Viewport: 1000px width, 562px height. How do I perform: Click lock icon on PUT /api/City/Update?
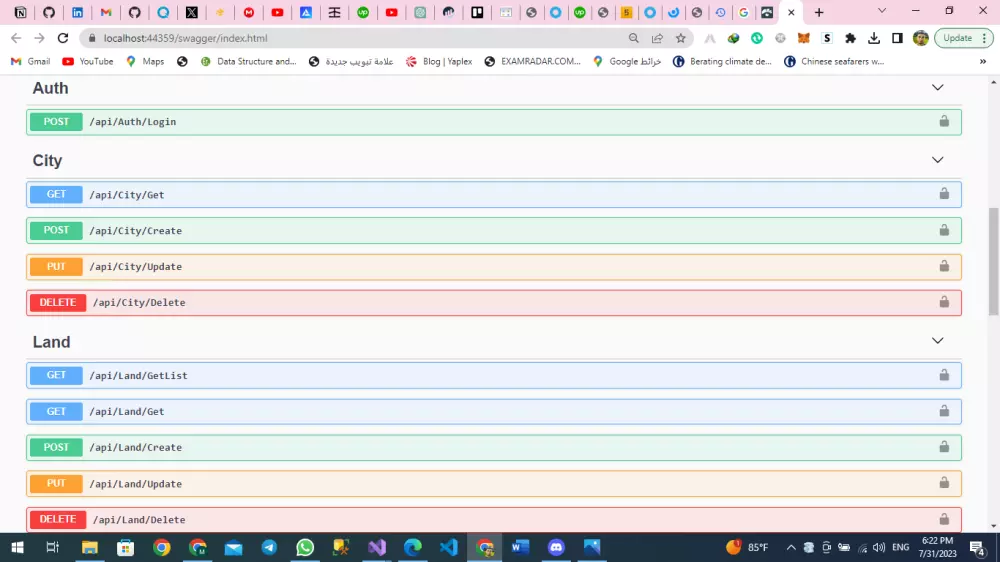click(x=944, y=266)
